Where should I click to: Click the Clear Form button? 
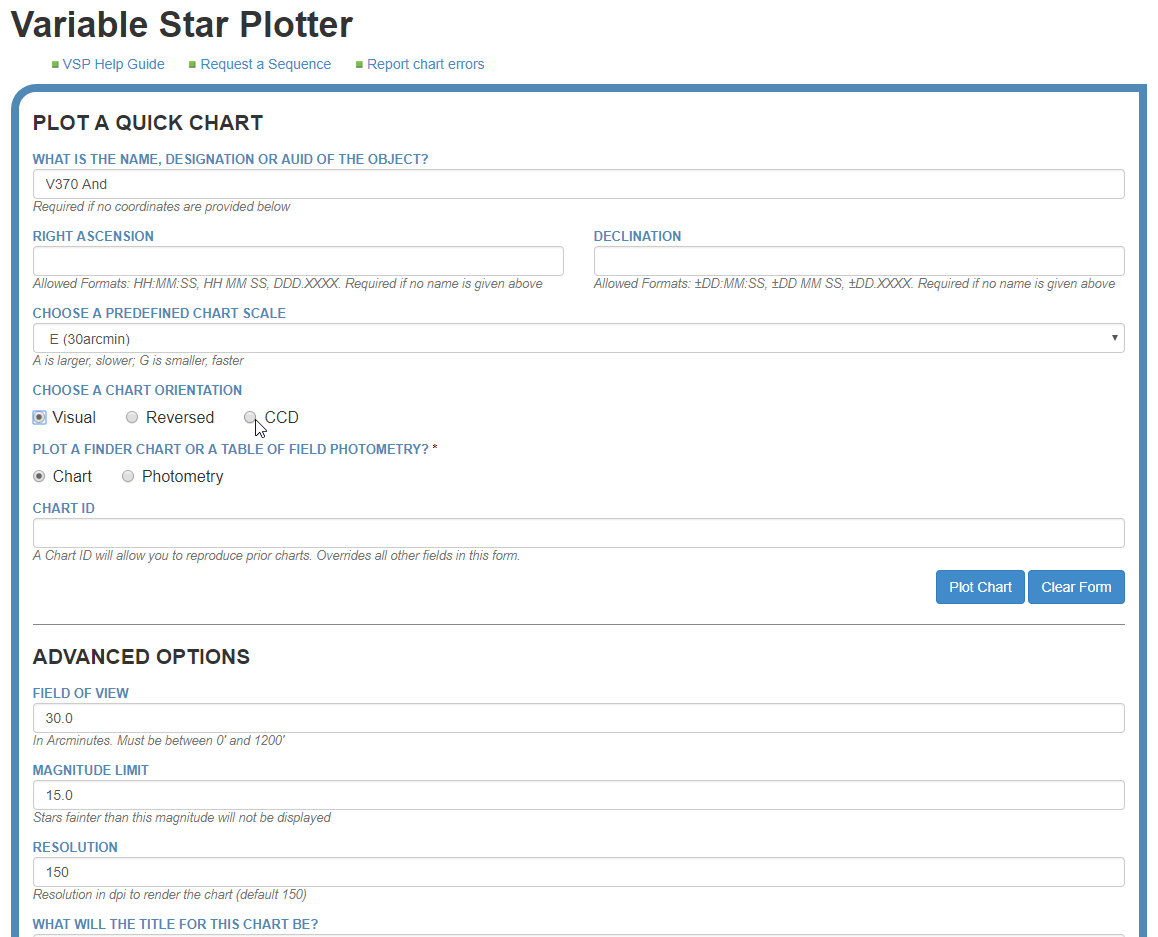click(1076, 587)
